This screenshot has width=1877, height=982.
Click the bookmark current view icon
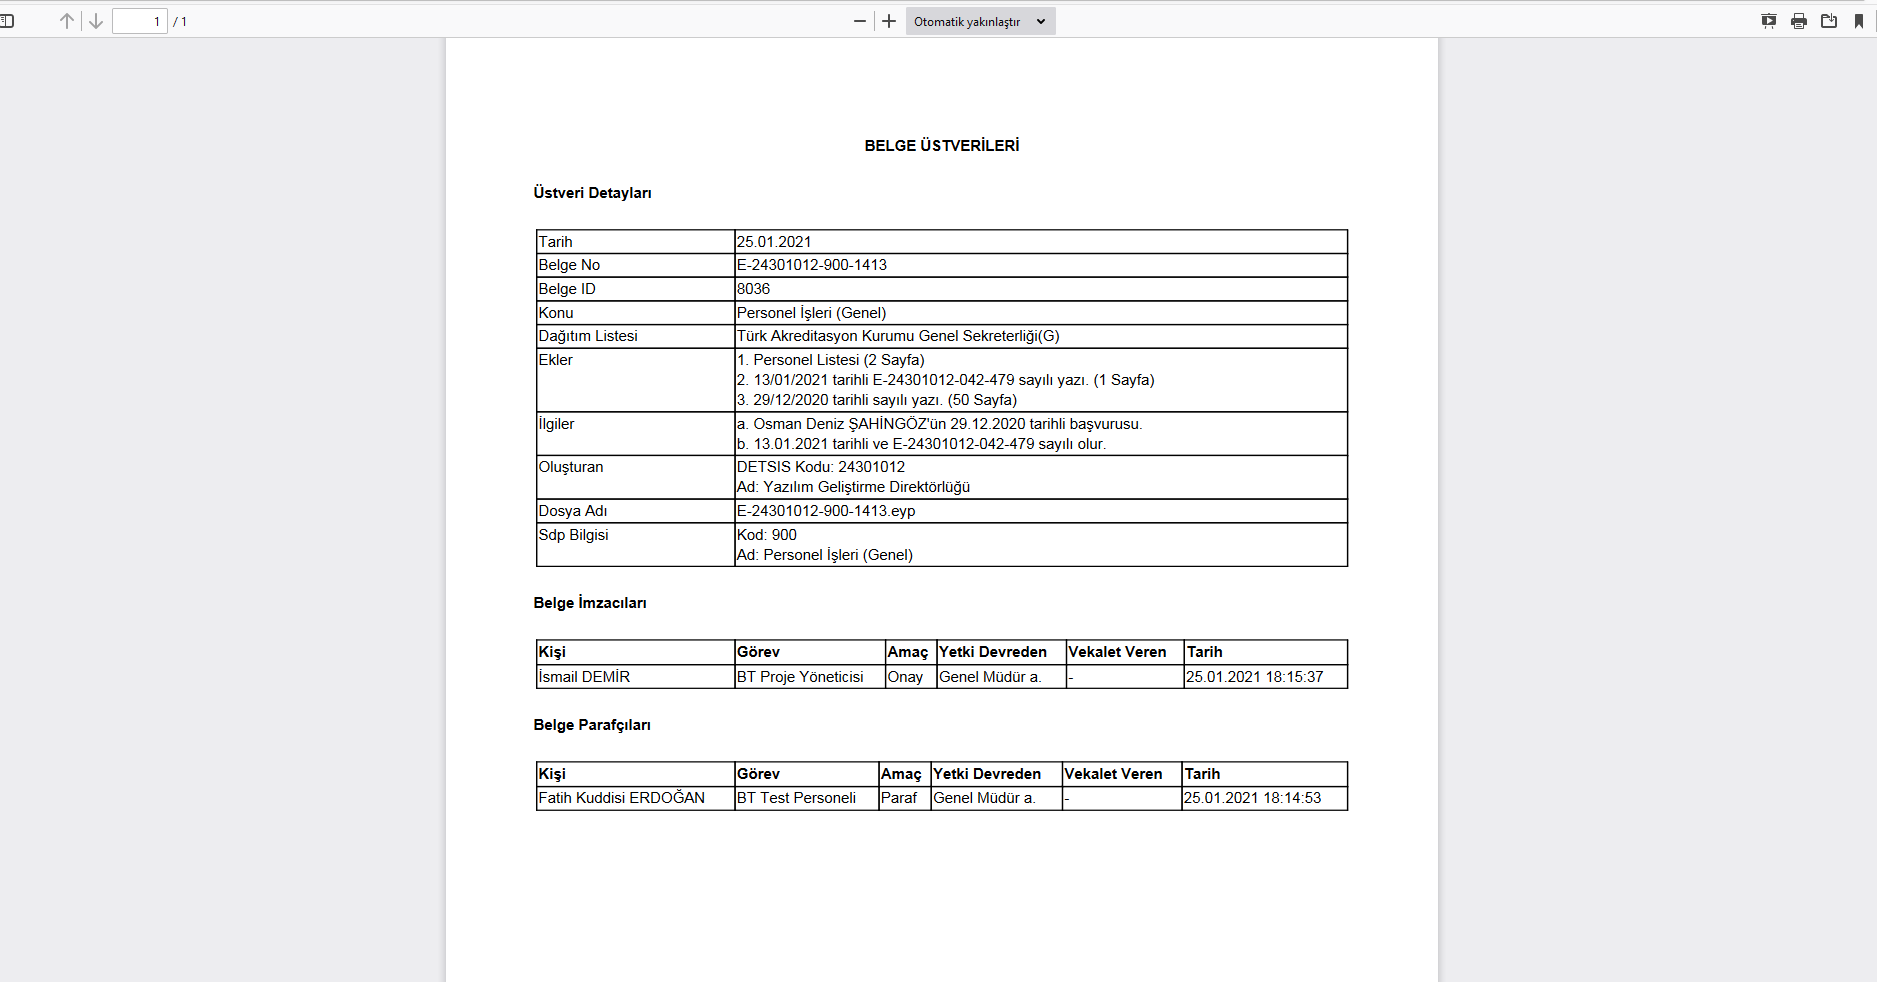[1858, 21]
